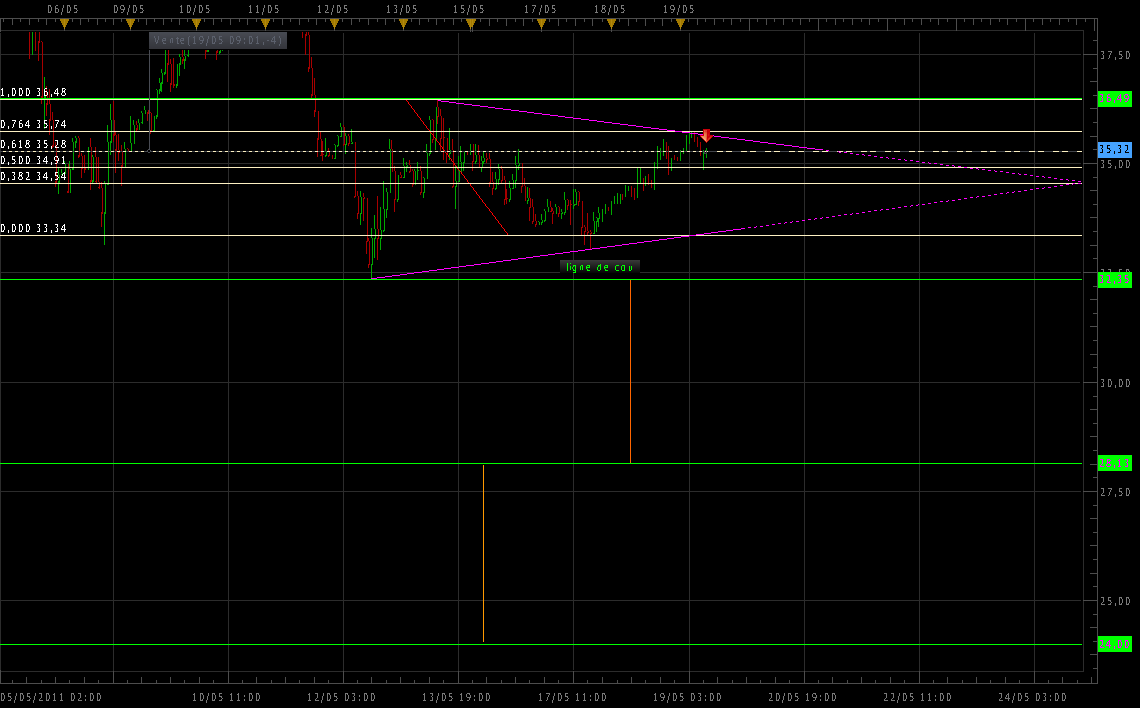Select the orange vertical target line

click(x=630, y=370)
